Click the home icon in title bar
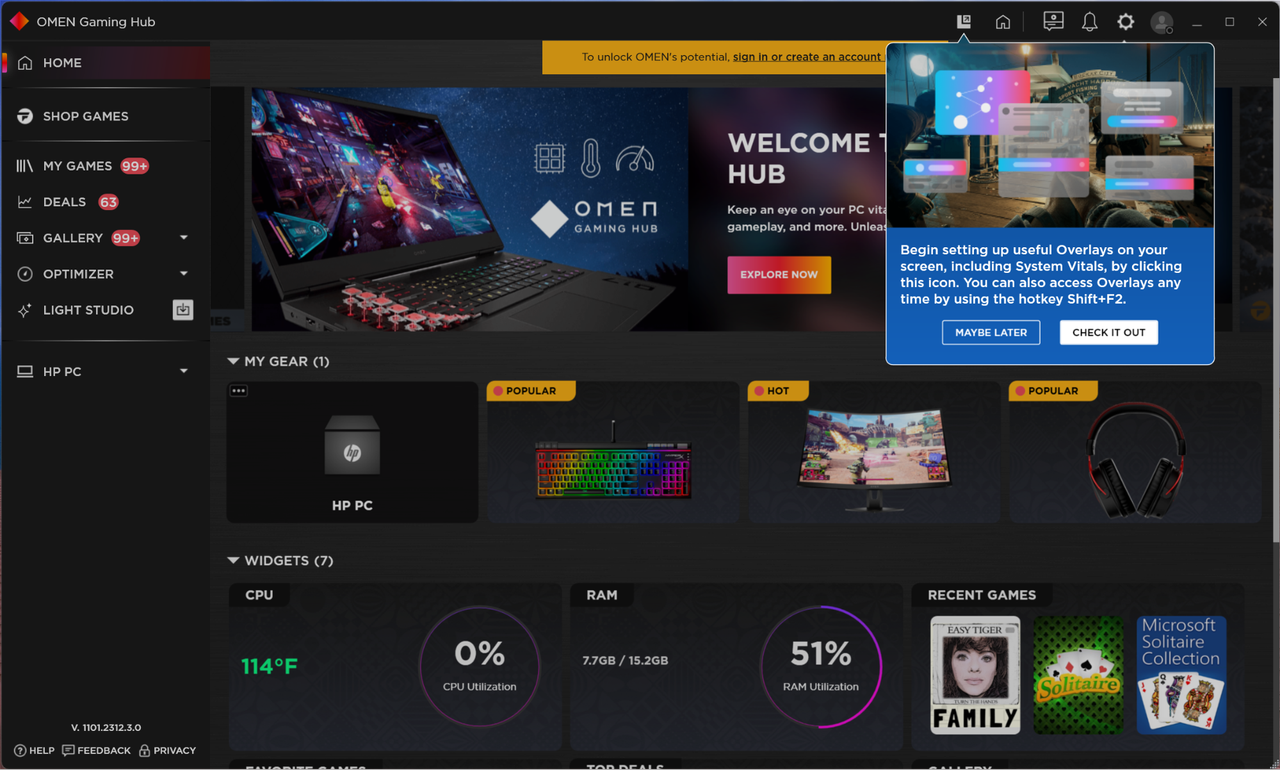The height and width of the screenshot is (770, 1280). 1002,22
